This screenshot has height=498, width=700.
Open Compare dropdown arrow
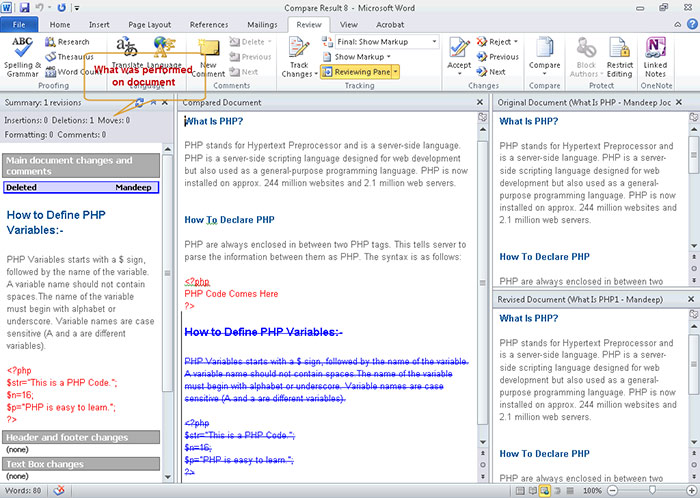coord(545,74)
